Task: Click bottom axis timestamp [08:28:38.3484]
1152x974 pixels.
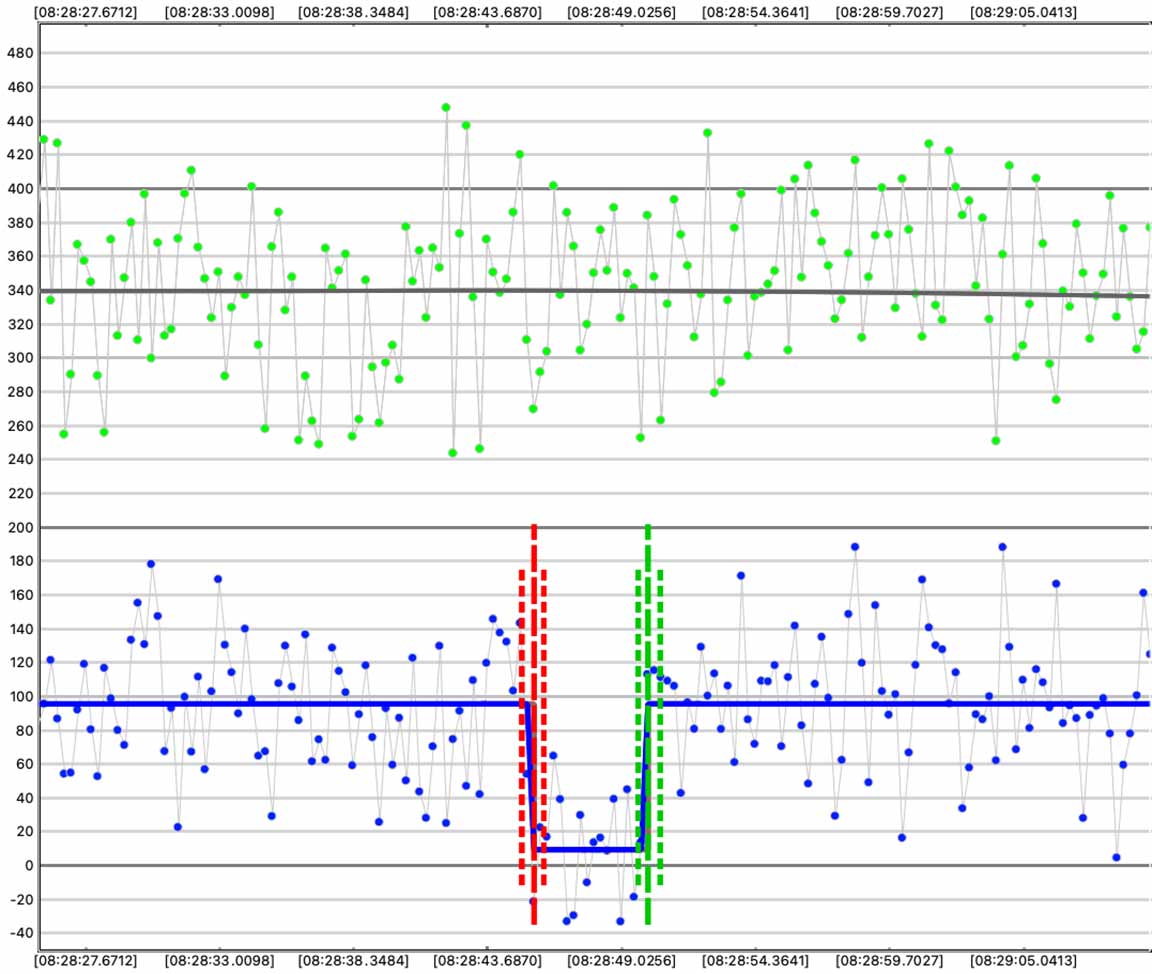Action: [353, 960]
